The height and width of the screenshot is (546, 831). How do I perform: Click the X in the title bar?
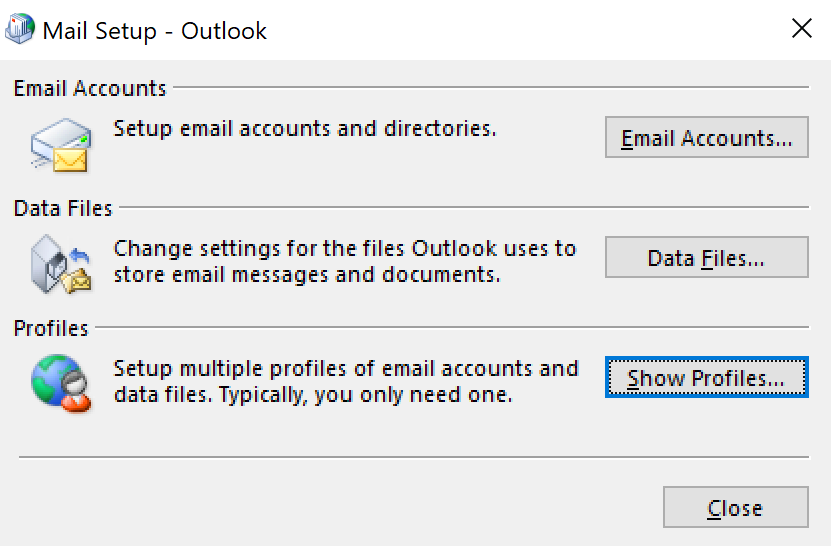(801, 29)
